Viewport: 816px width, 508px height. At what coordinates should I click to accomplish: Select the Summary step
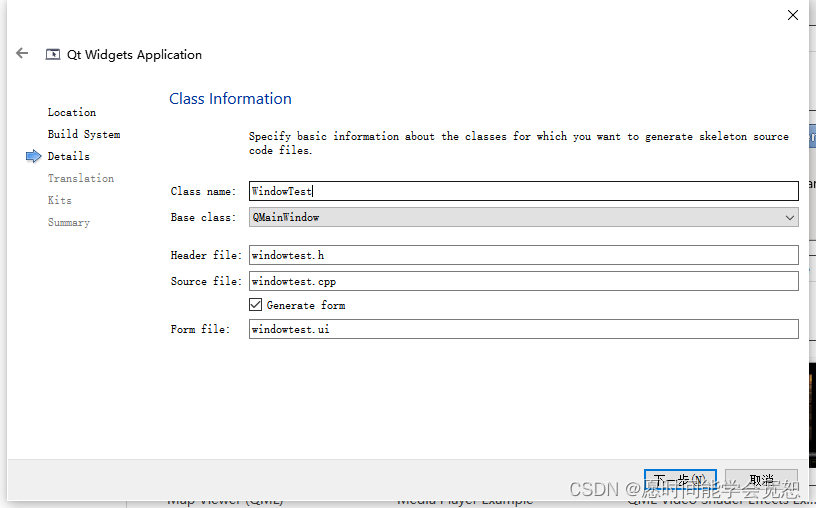69,222
